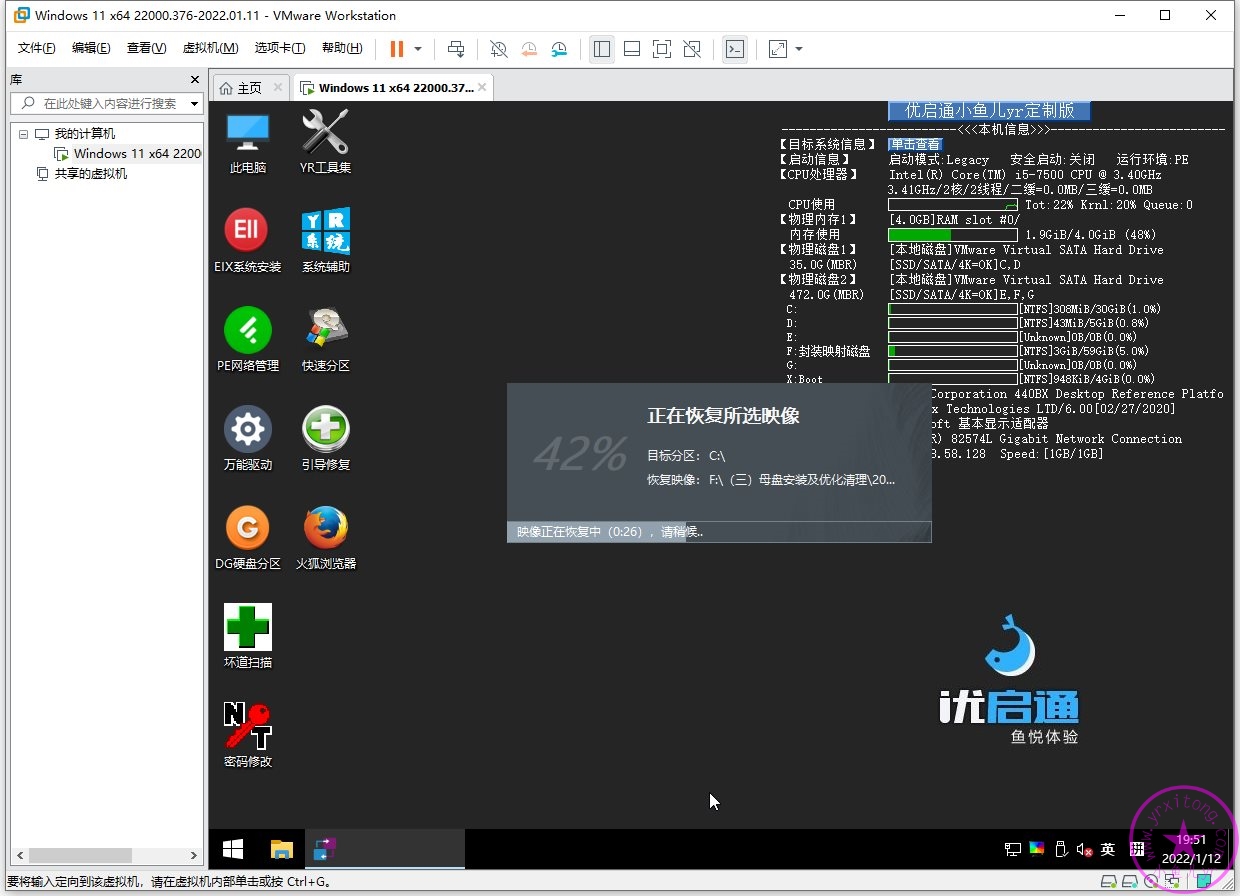Enter full screen mode toolbar icon

[662, 48]
